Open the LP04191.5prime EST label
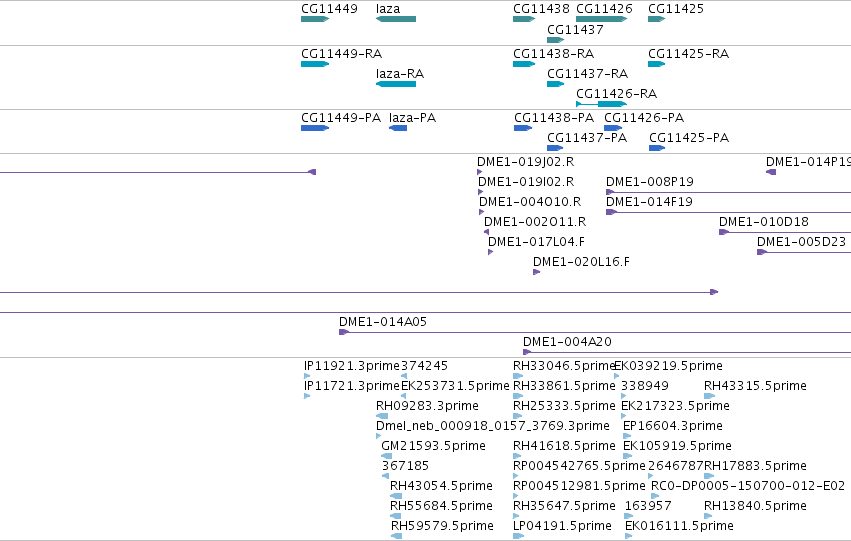The width and height of the screenshot is (851, 541). pyautogui.click(x=562, y=526)
